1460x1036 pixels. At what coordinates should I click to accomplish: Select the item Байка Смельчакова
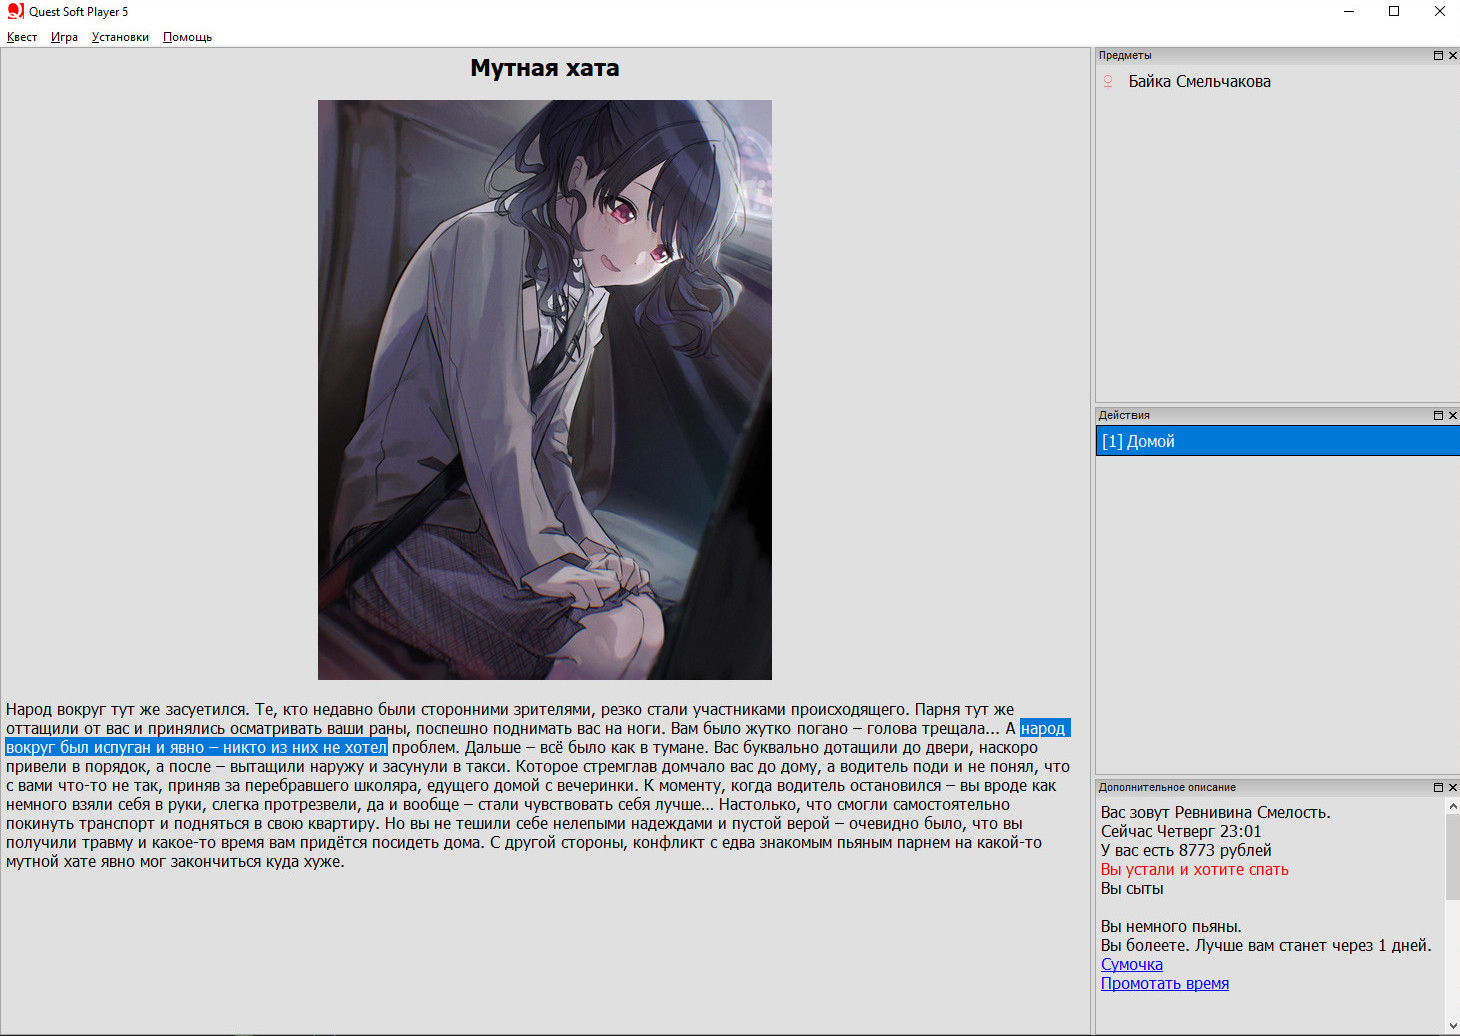1199,82
